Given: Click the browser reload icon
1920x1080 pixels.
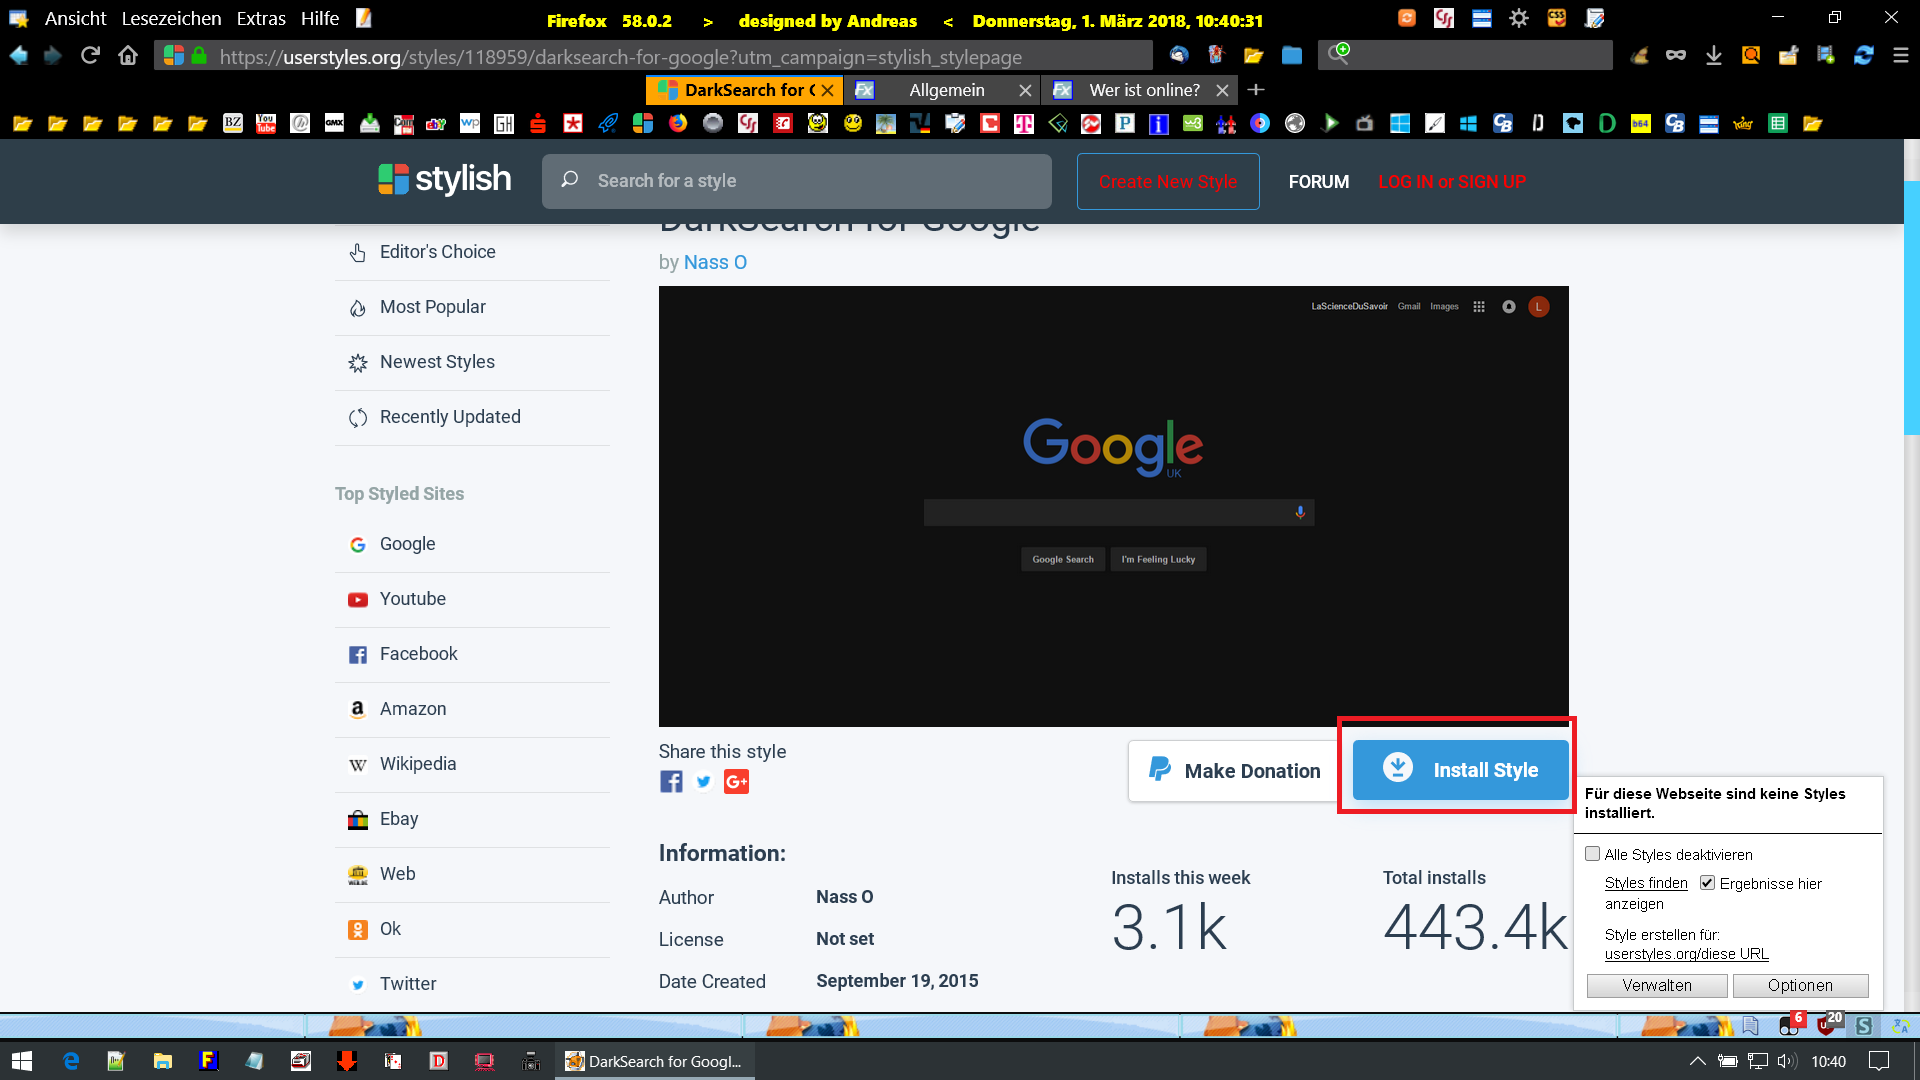Looking at the screenshot, I should tap(90, 56).
